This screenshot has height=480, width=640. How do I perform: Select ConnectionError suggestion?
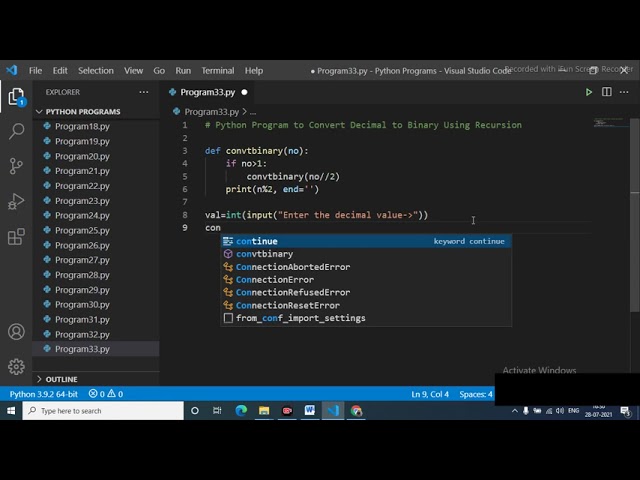click(366, 280)
